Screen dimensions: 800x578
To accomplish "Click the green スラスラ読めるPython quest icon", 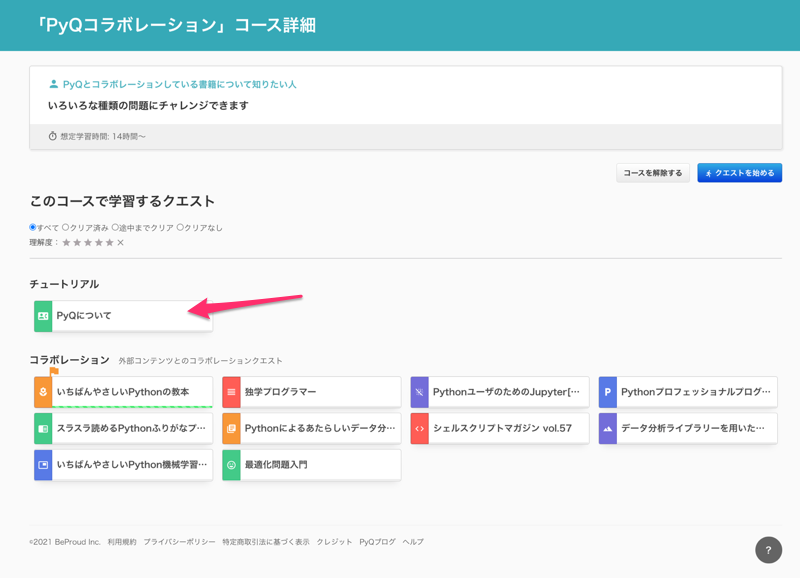I will click(x=43, y=428).
